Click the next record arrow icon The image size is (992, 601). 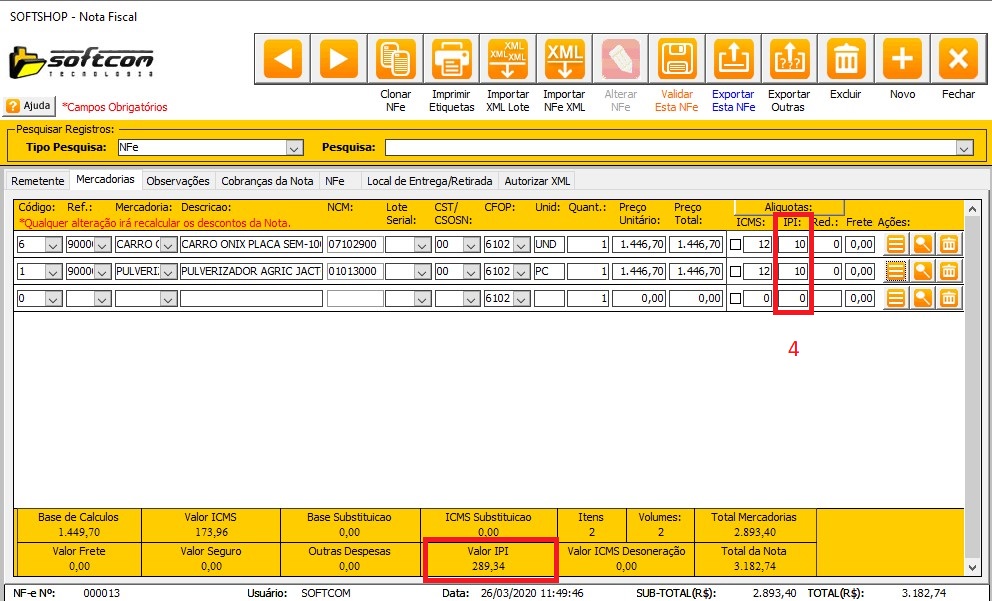(x=339, y=59)
